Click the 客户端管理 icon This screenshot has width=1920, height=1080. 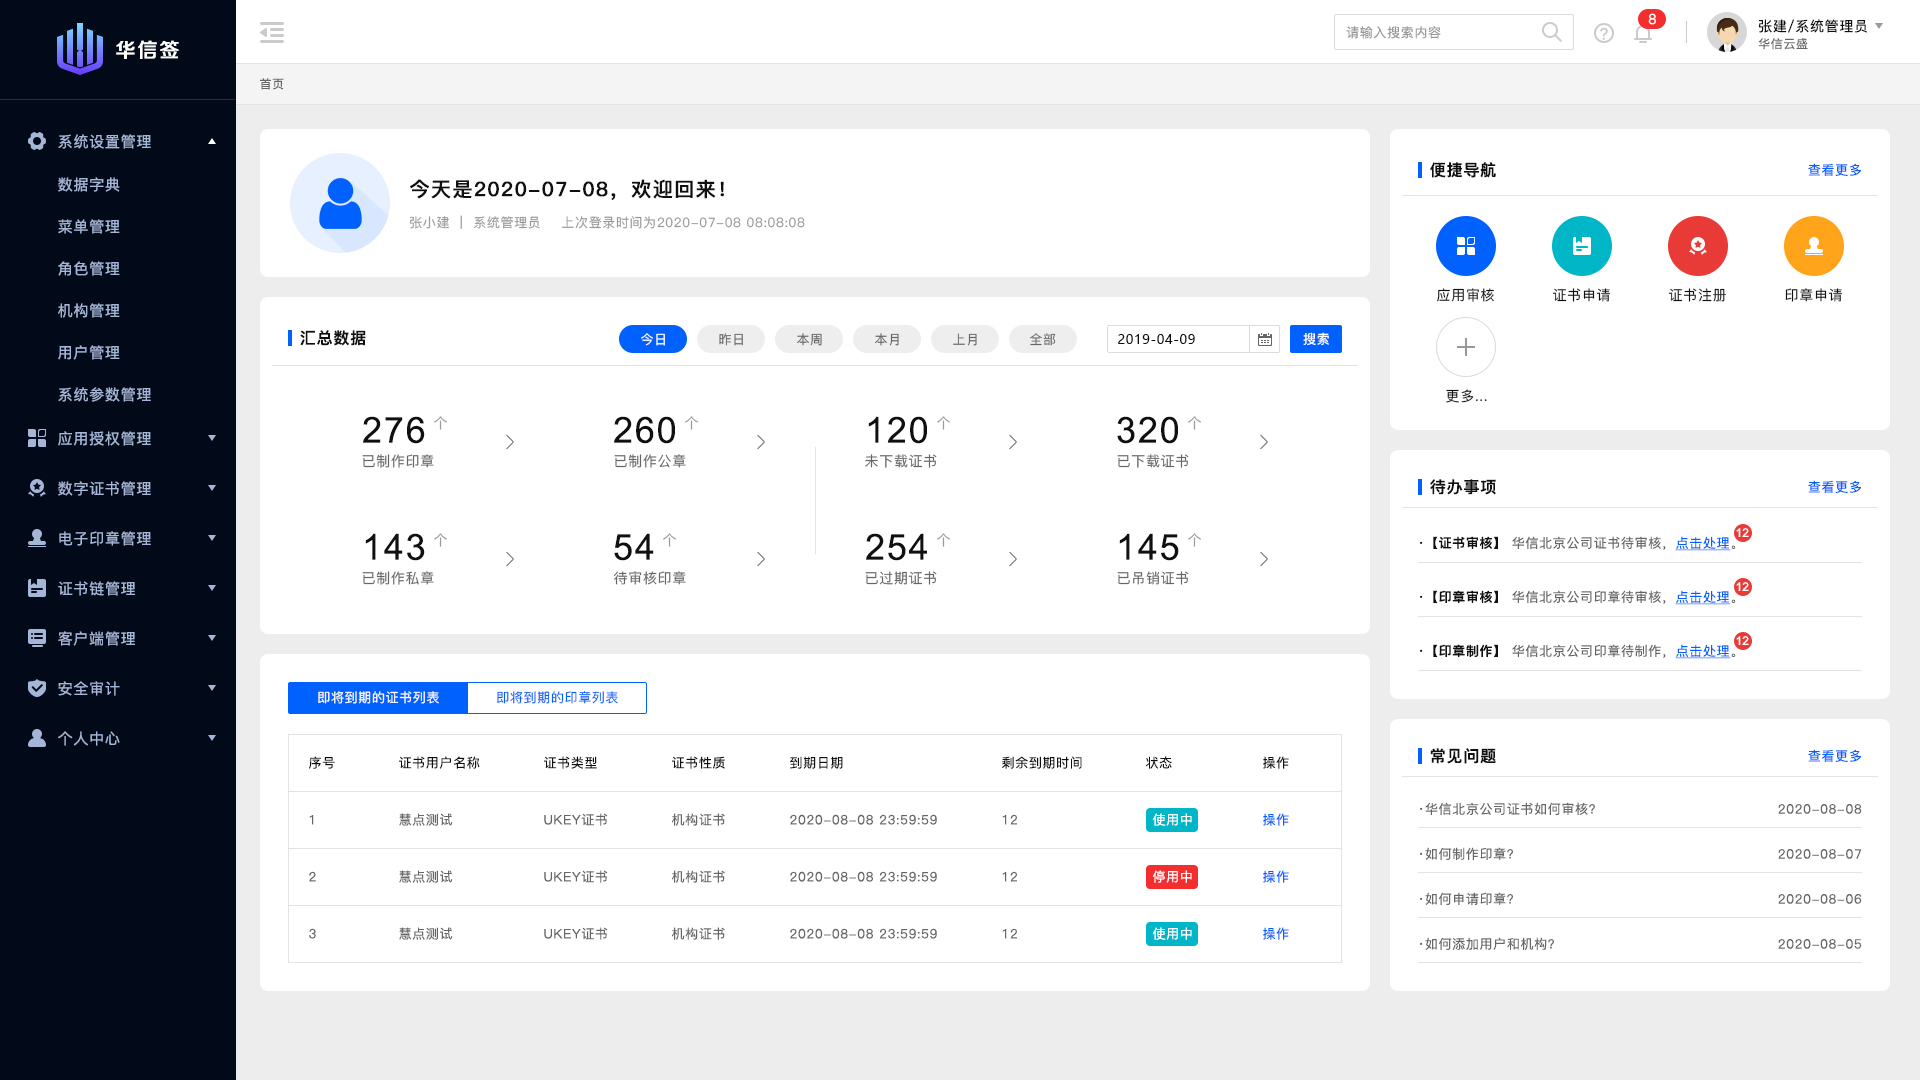37,638
